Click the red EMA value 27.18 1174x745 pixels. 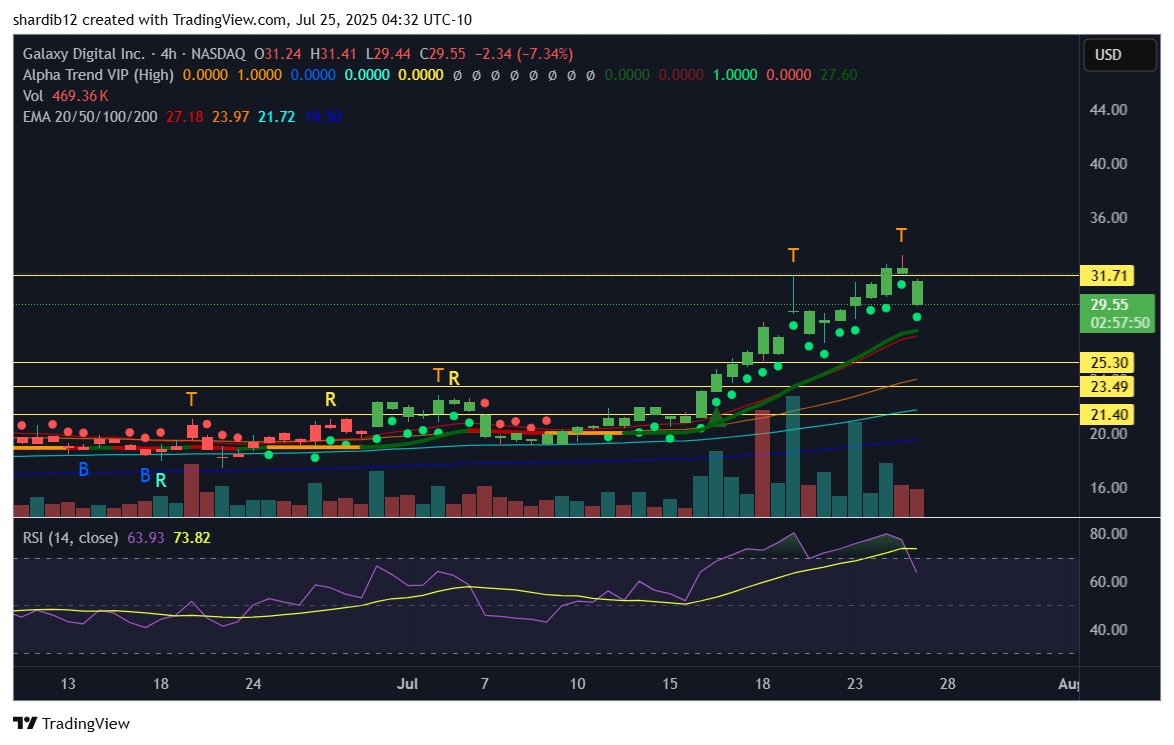pos(184,117)
